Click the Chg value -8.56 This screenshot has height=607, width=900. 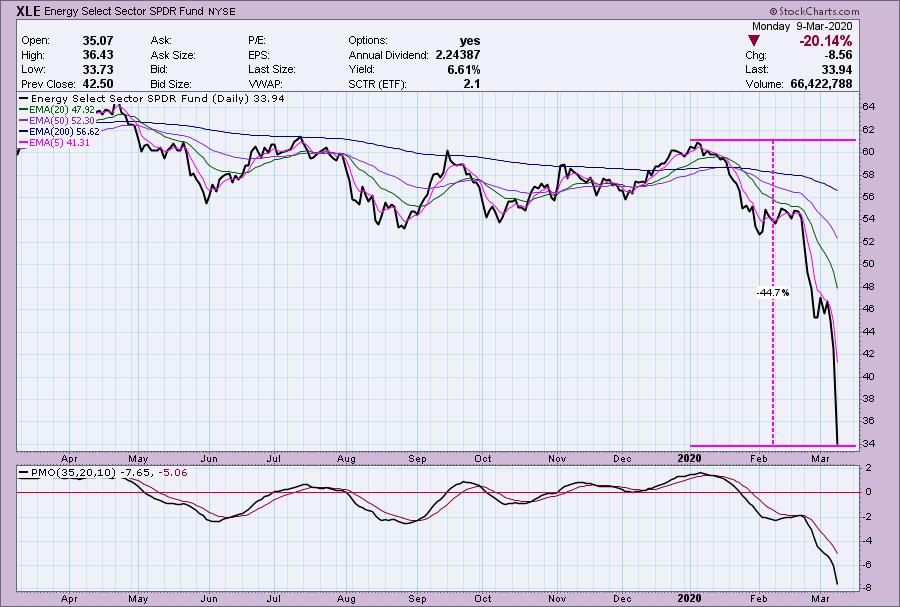838,55
